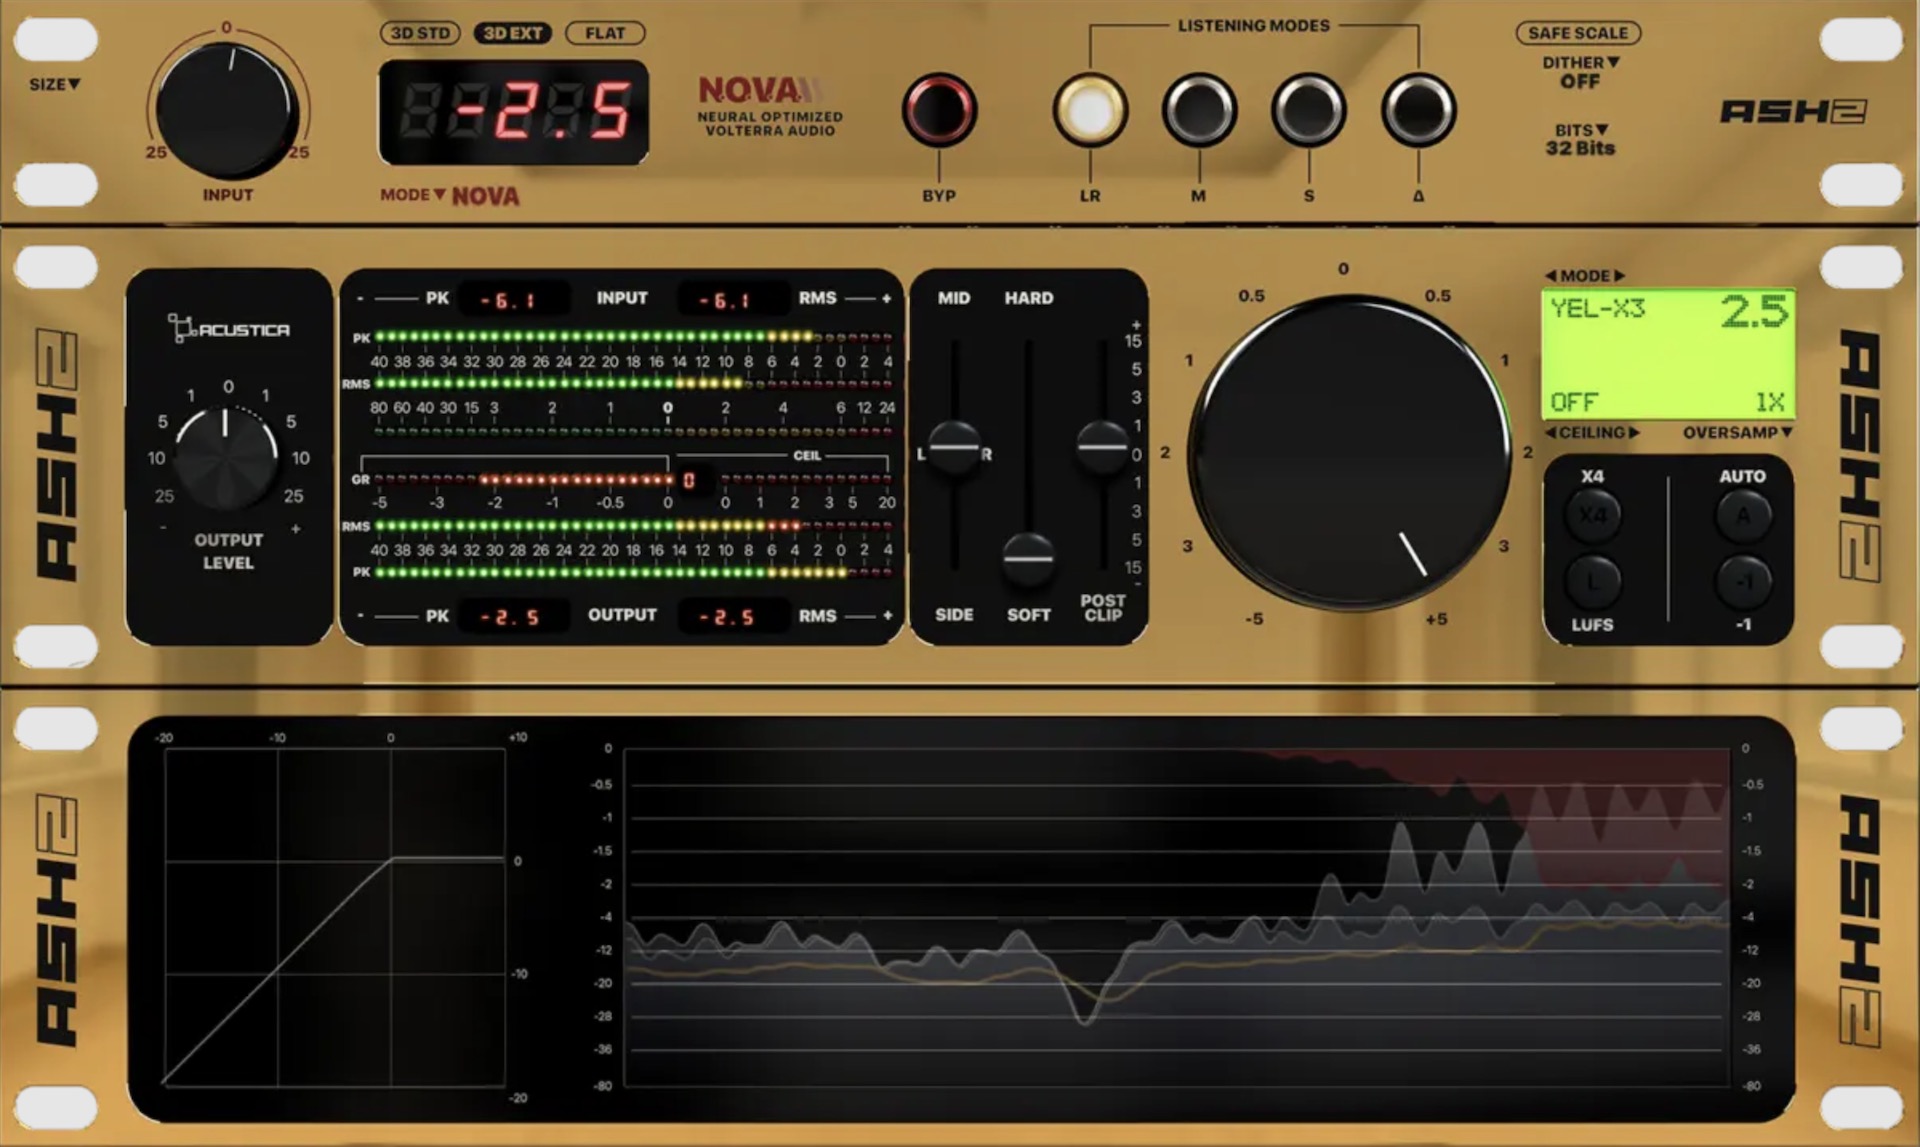The image size is (1920, 1147).
Task: Click the left arrow beside CEILING
Action: point(1551,433)
